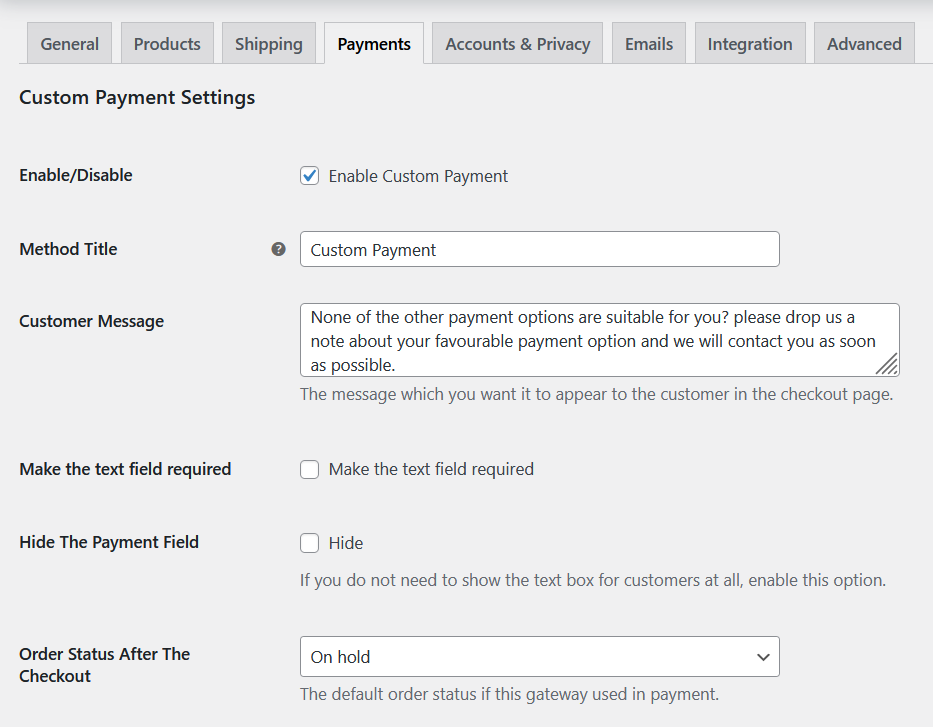Click the Hide label text

click(x=346, y=543)
